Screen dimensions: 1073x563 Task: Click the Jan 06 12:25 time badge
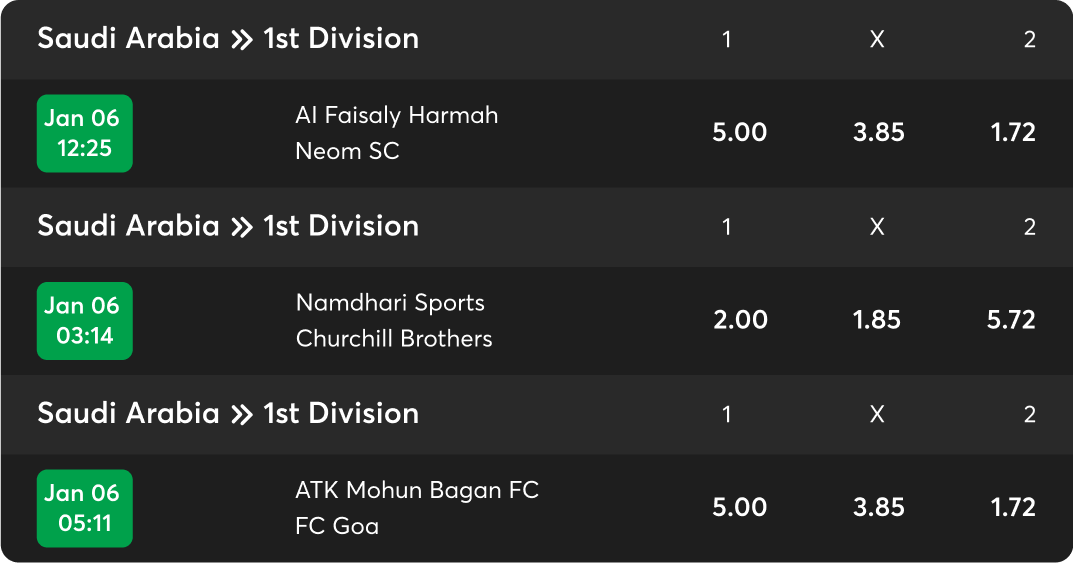tap(85, 133)
